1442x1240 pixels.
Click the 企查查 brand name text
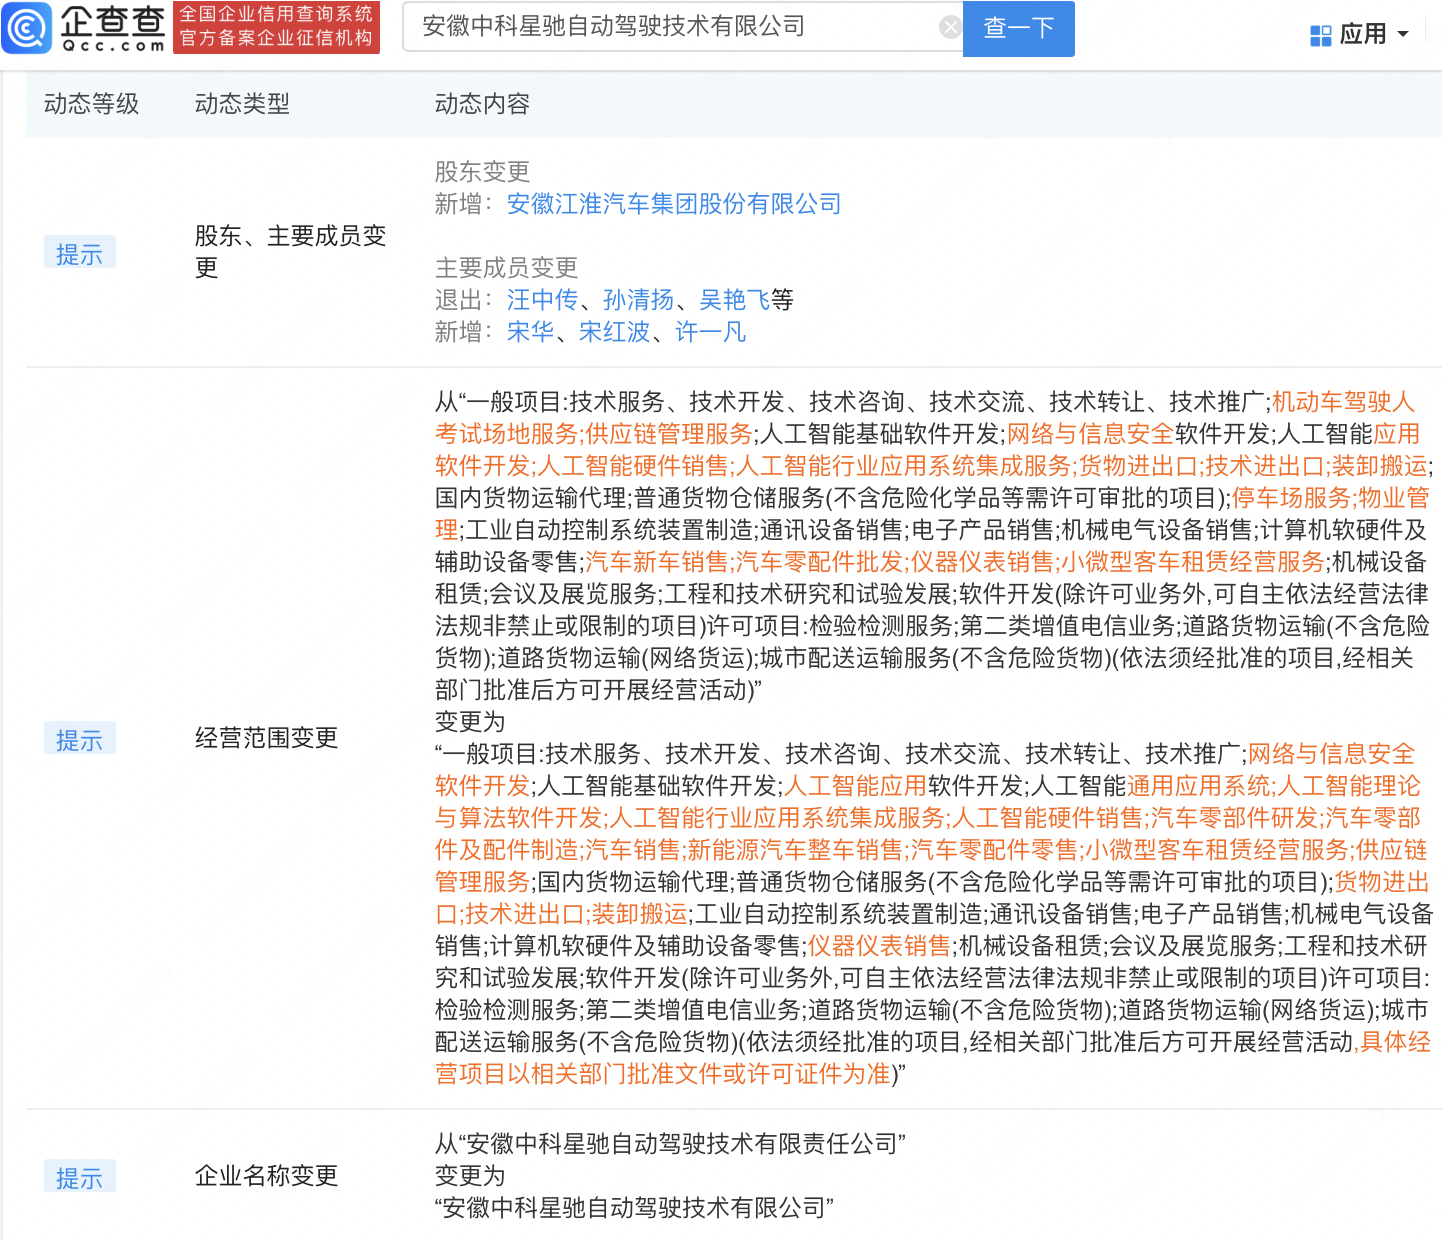pos(113,20)
